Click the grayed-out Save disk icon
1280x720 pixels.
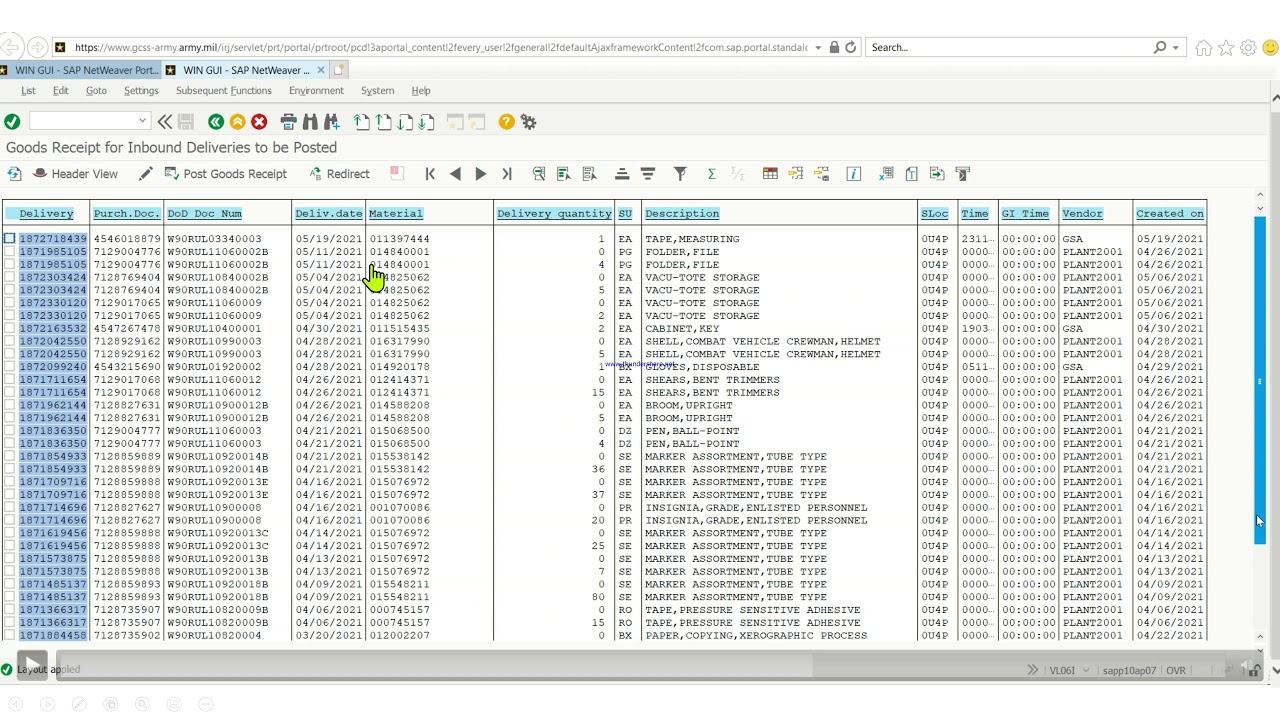[x=185, y=122]
